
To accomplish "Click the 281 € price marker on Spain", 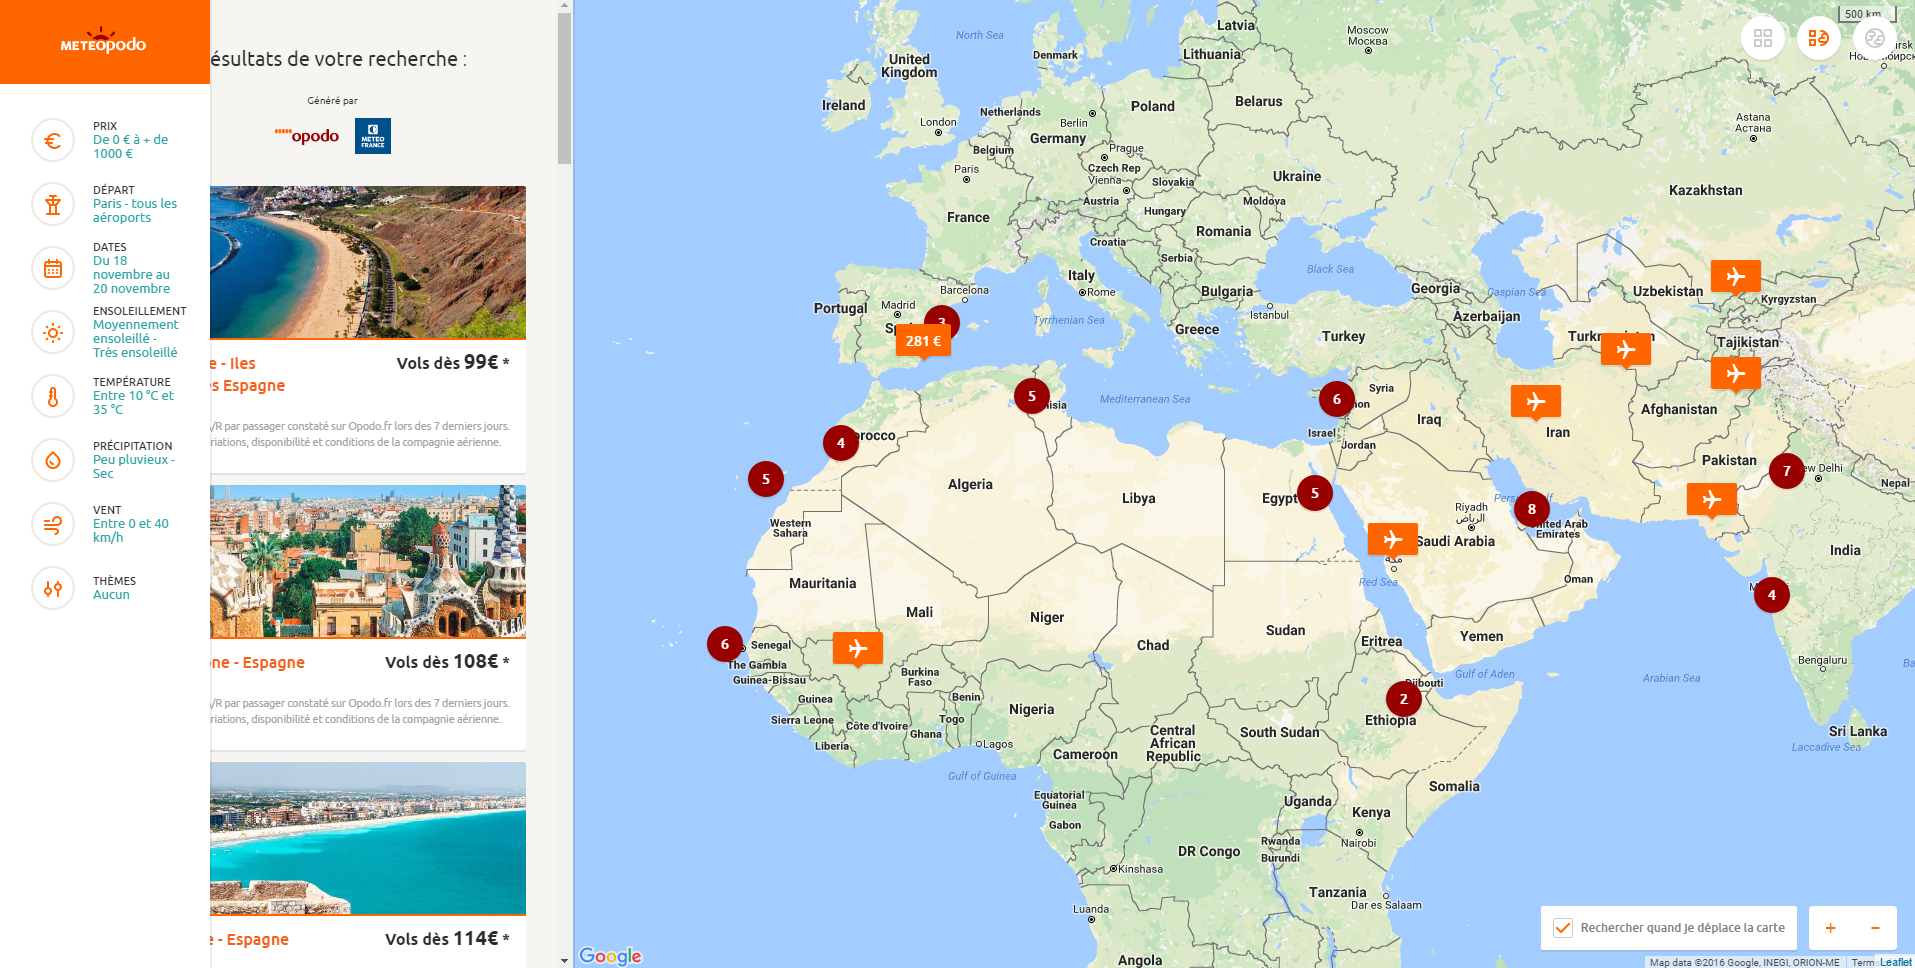I will (x=923, y=341).
